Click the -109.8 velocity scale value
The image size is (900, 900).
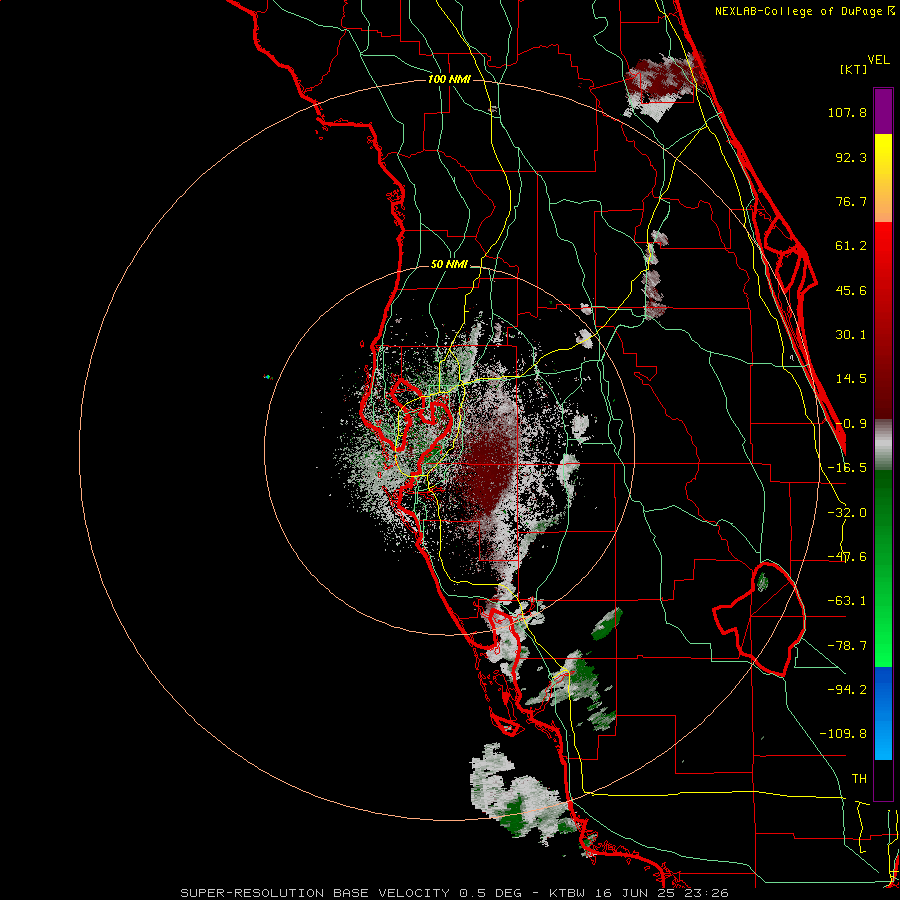[843, 734]
